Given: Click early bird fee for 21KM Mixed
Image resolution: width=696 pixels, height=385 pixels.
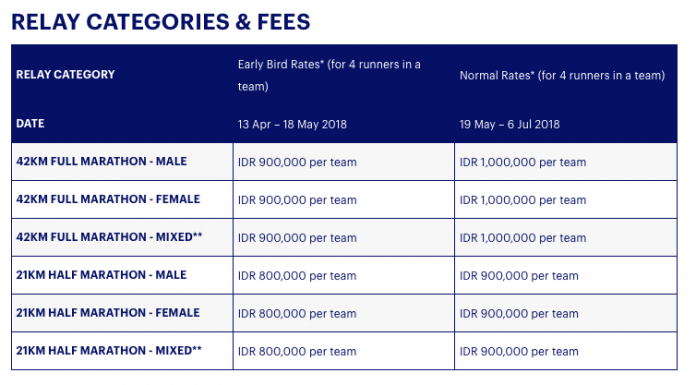Looking at the screenshot, I should click(297, 351).
